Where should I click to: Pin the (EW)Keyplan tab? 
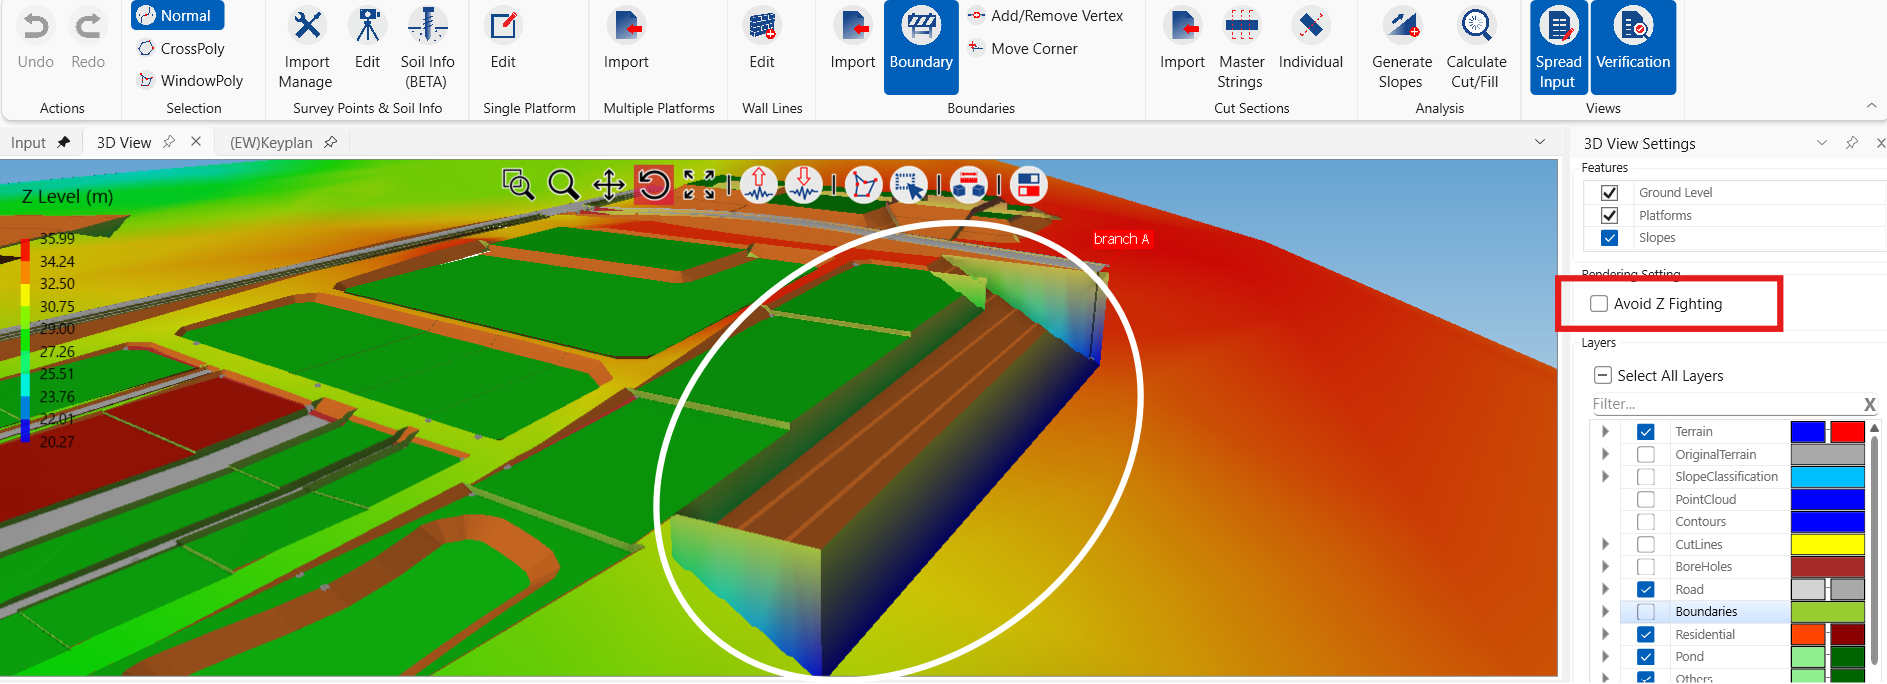coord(330,142)
